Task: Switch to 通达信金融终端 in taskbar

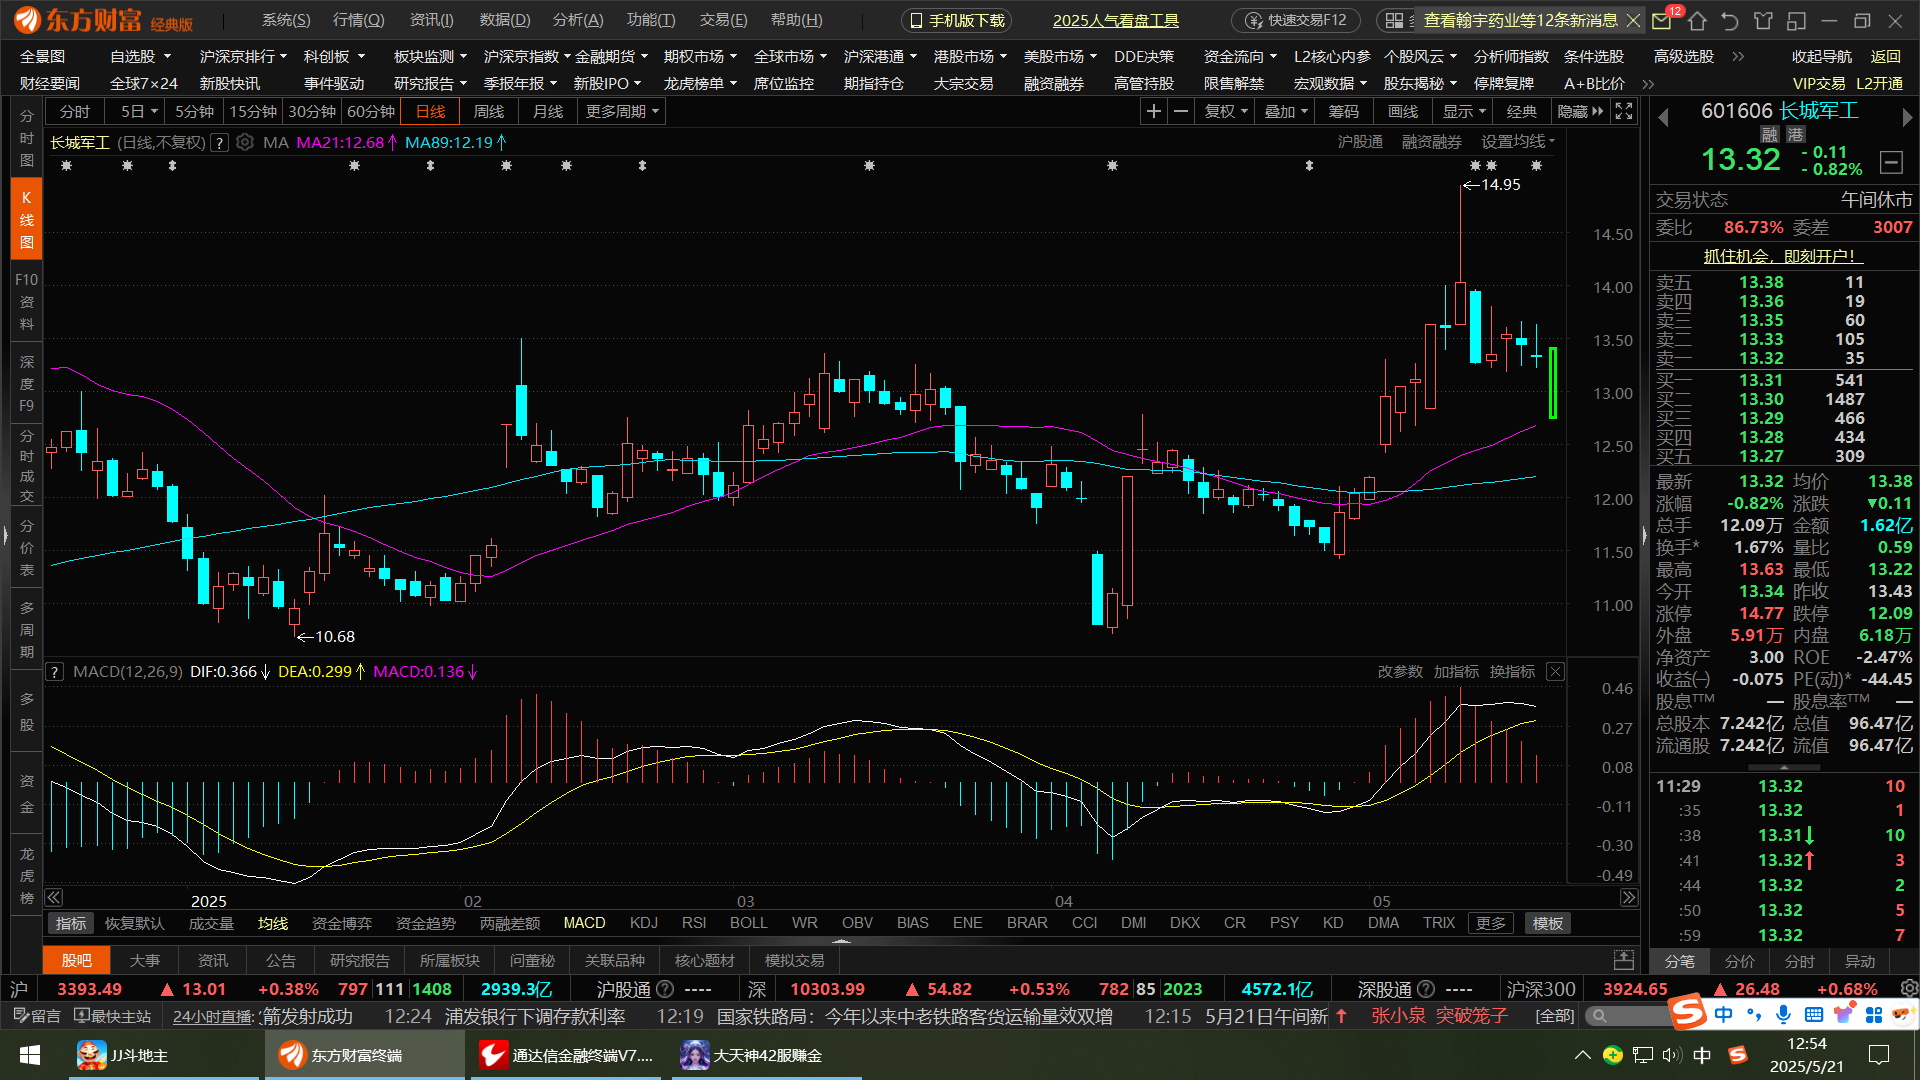Action: pos(567,1055)
